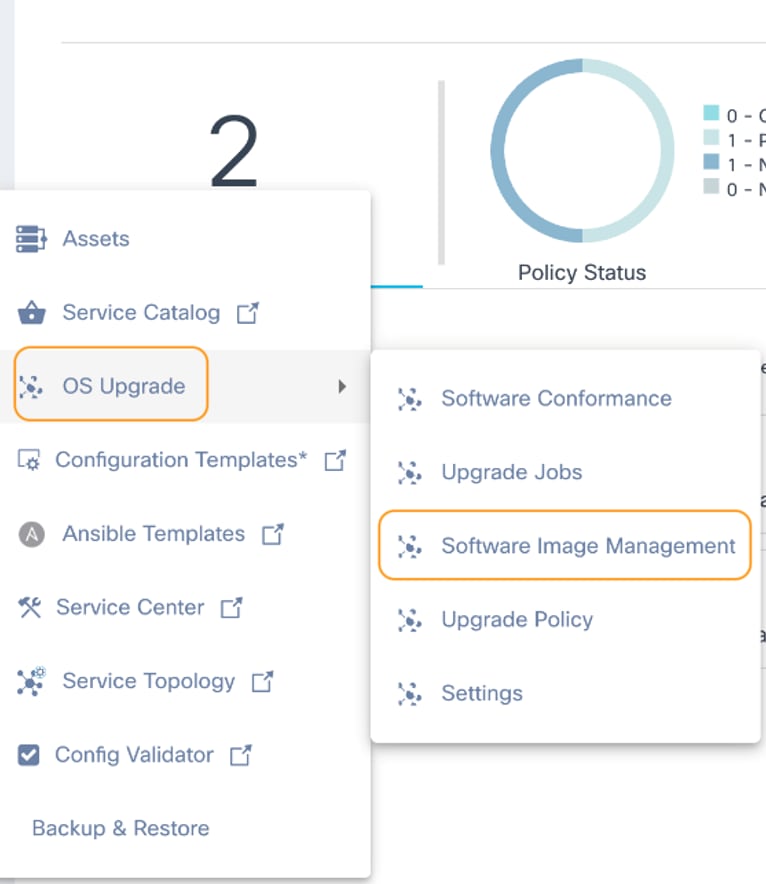Screen dimensions: 766x884
Task: Open Software Image Management submenu item
Action: coord(588,546)
